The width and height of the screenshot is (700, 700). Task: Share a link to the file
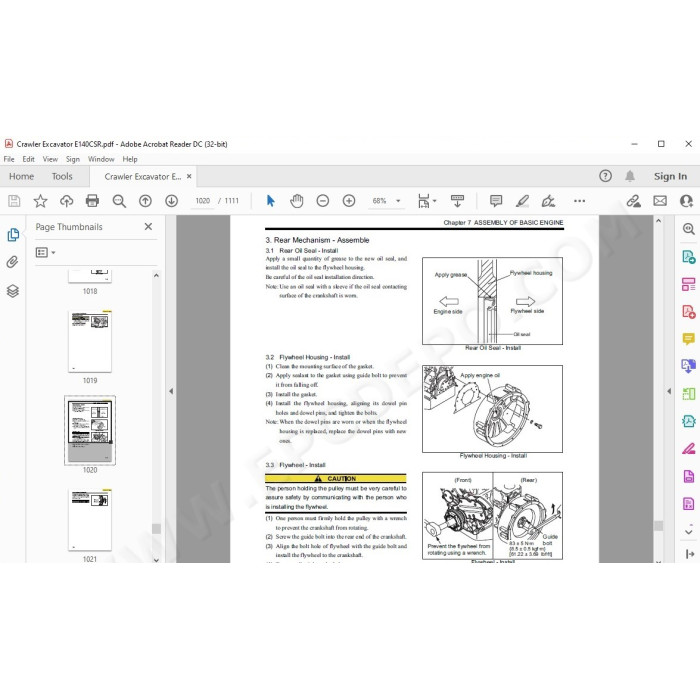(x=633, y=201)
